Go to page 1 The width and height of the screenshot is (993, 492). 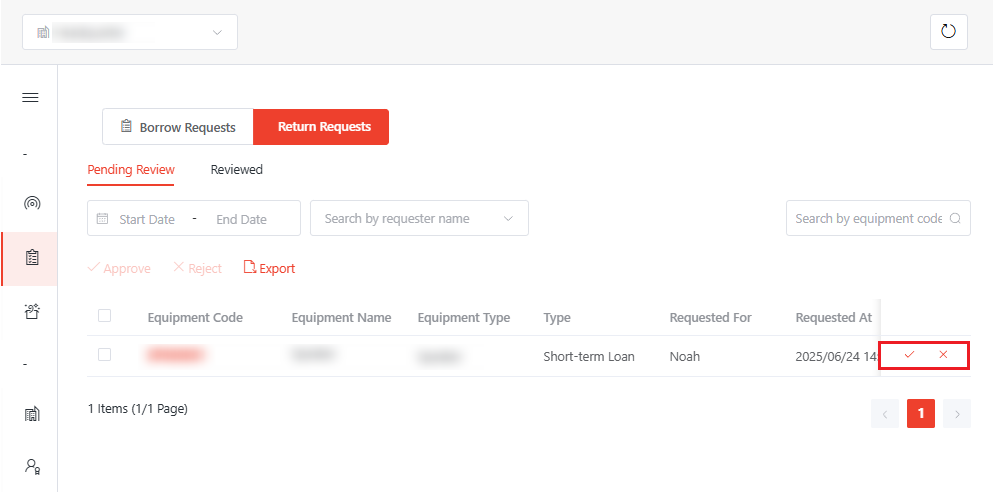click(921, 413)
